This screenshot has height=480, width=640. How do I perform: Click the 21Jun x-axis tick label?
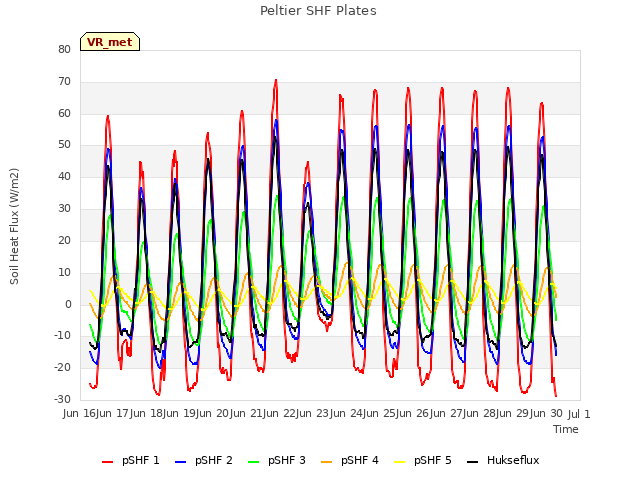(264, 414)
